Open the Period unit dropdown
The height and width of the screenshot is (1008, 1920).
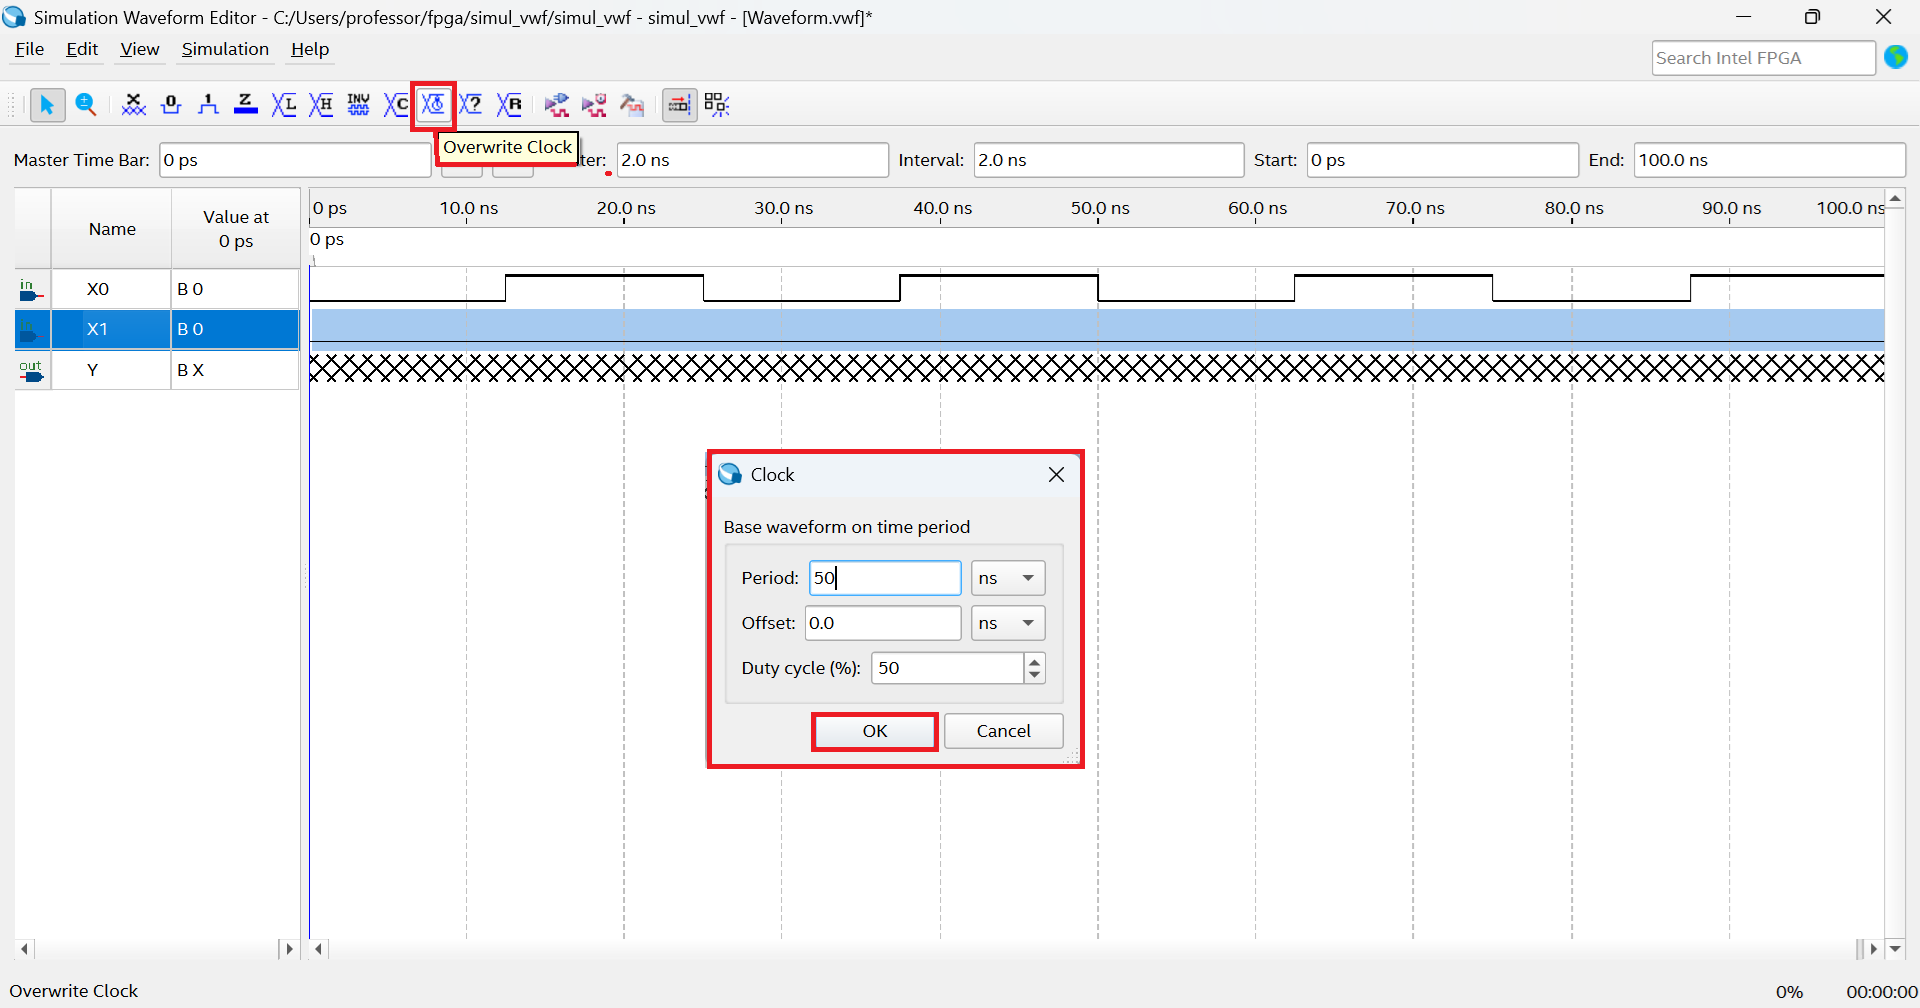1008,578
